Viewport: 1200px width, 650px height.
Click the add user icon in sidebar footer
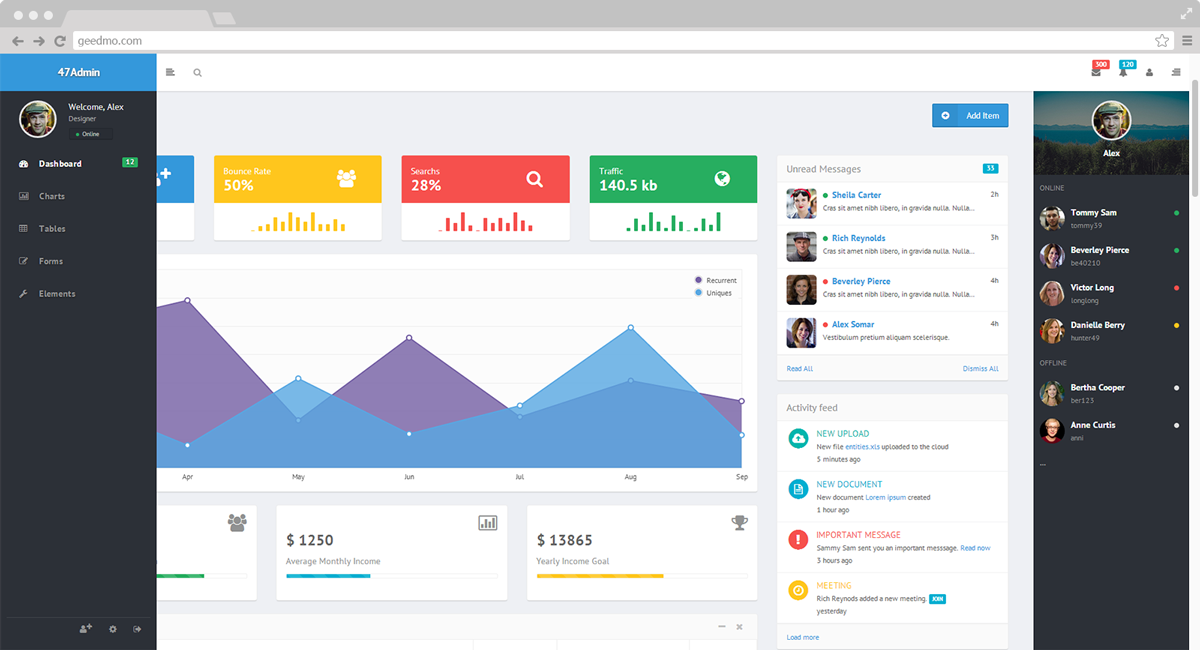coord(86,628)
